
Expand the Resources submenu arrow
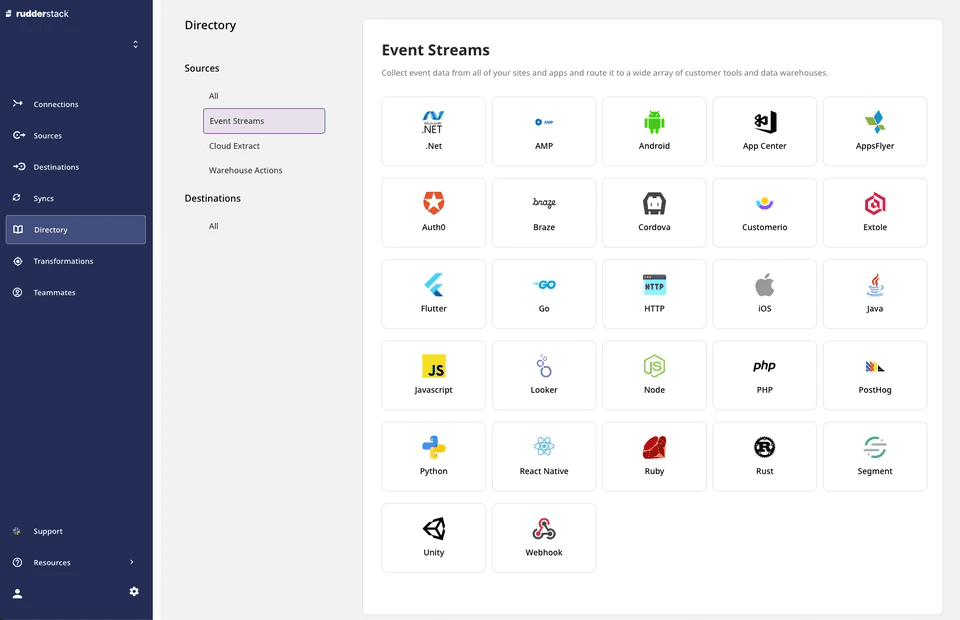pyautogui.click(x=132, y=562)
